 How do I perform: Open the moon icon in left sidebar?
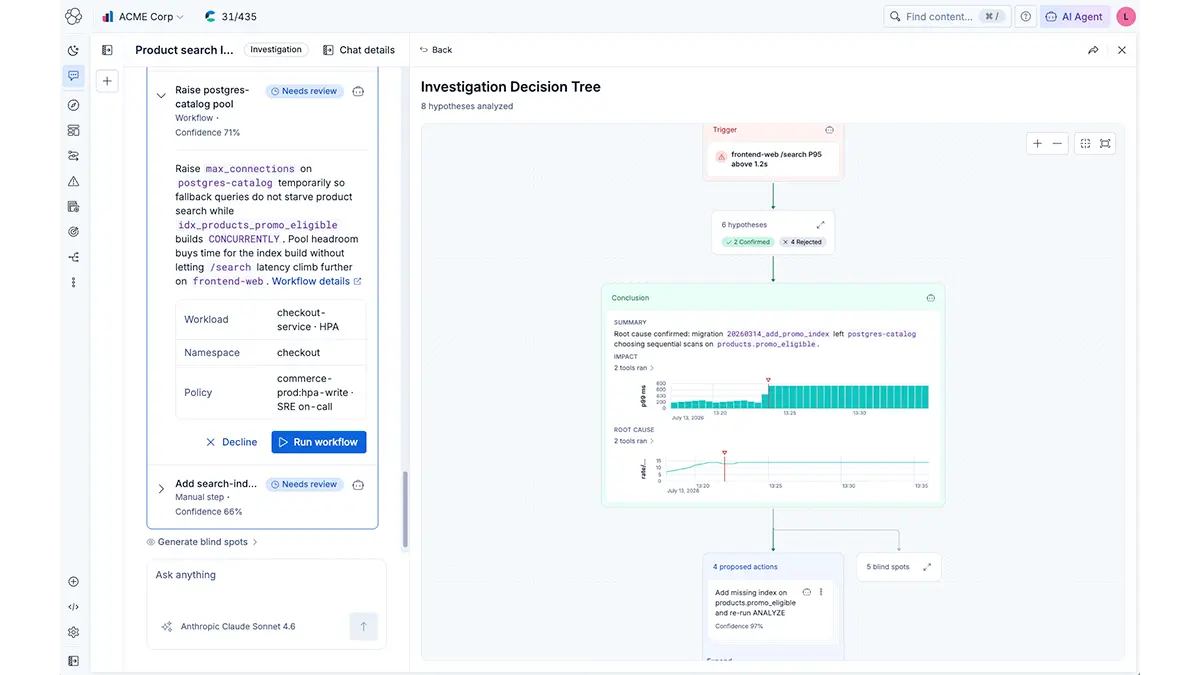click(x=73, y=51)
